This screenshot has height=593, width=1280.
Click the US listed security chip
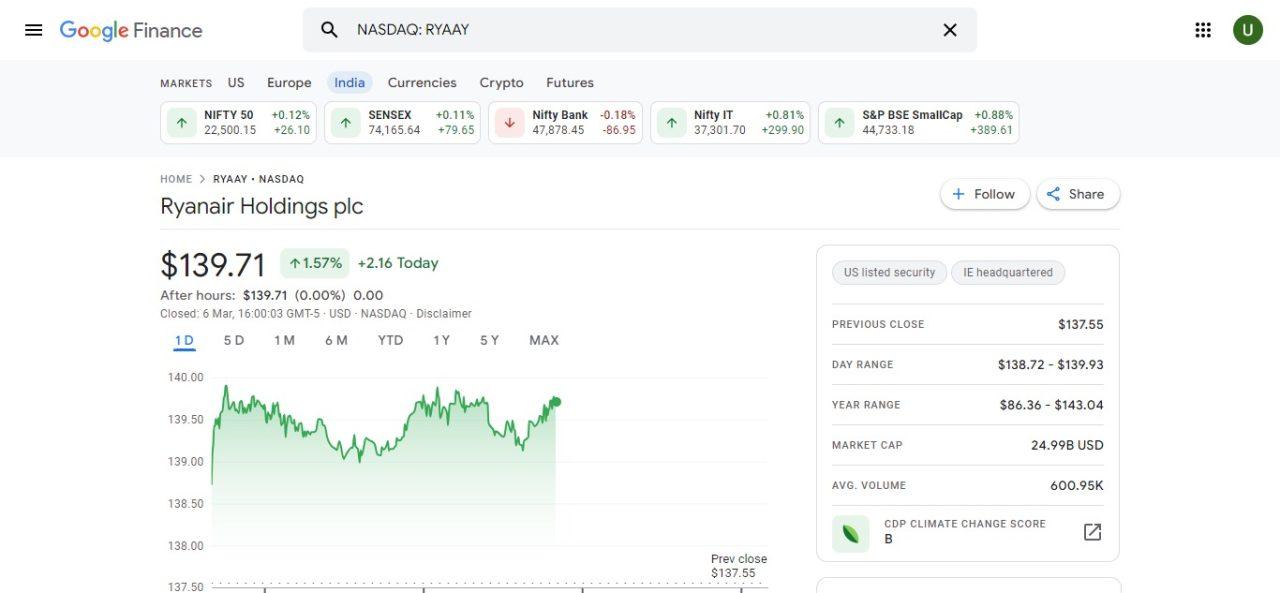pyautogui.click(x=889, y=272)
